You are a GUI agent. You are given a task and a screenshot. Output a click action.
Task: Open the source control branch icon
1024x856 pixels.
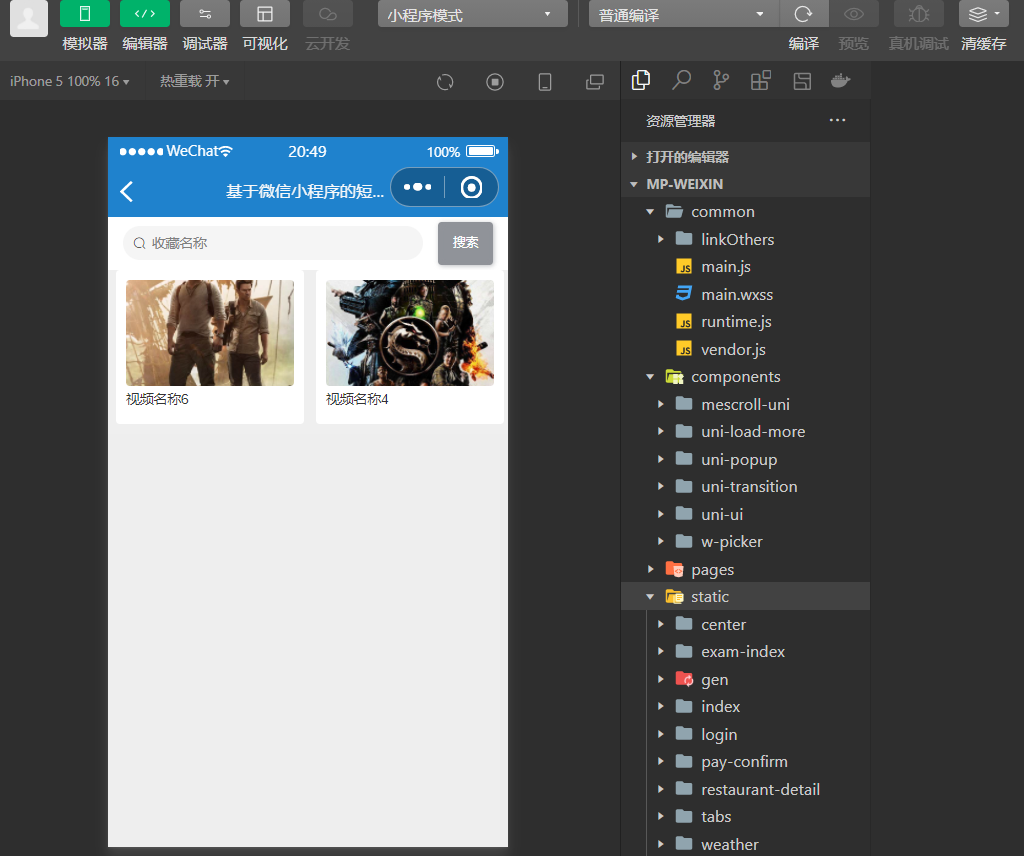(x=721, y=81)
